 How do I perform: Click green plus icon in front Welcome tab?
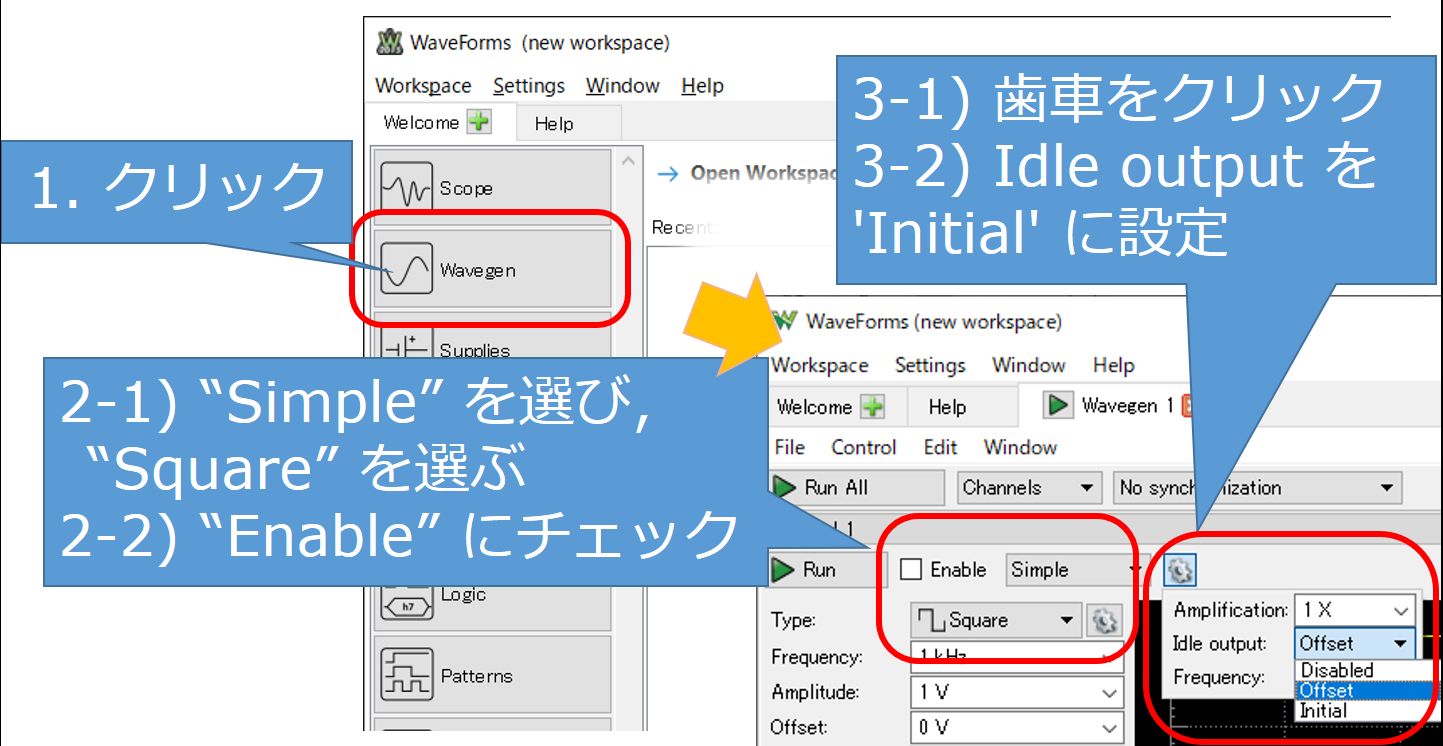tap(873, 407)
